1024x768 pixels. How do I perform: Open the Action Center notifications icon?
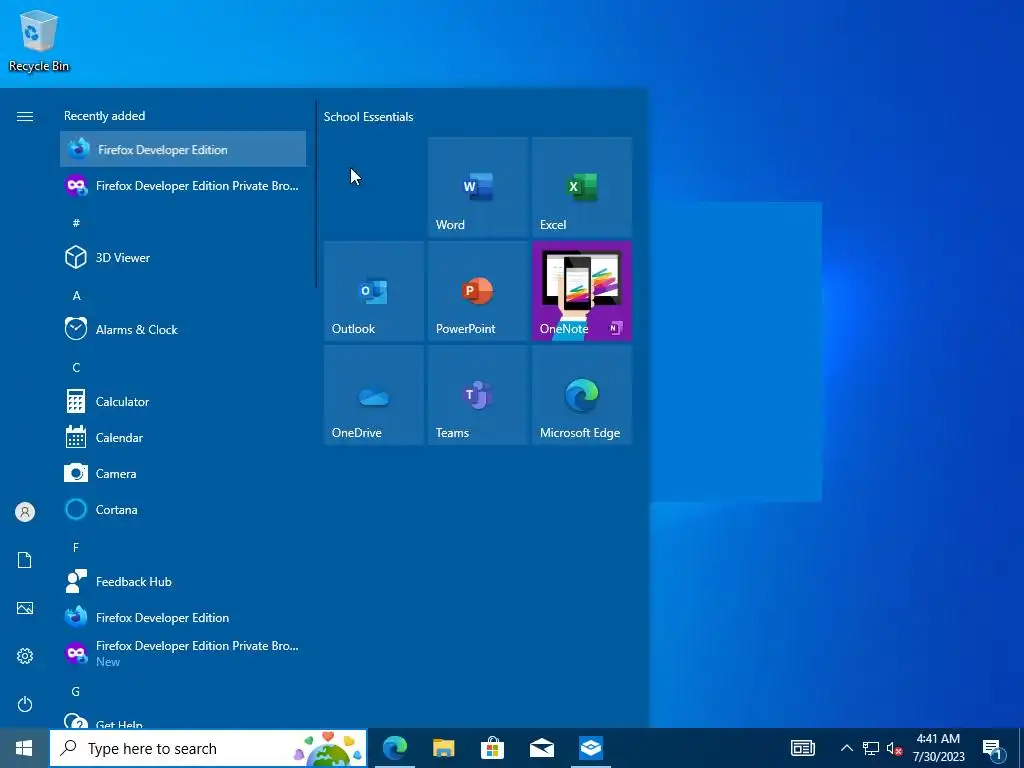click(x=993, y=749)
